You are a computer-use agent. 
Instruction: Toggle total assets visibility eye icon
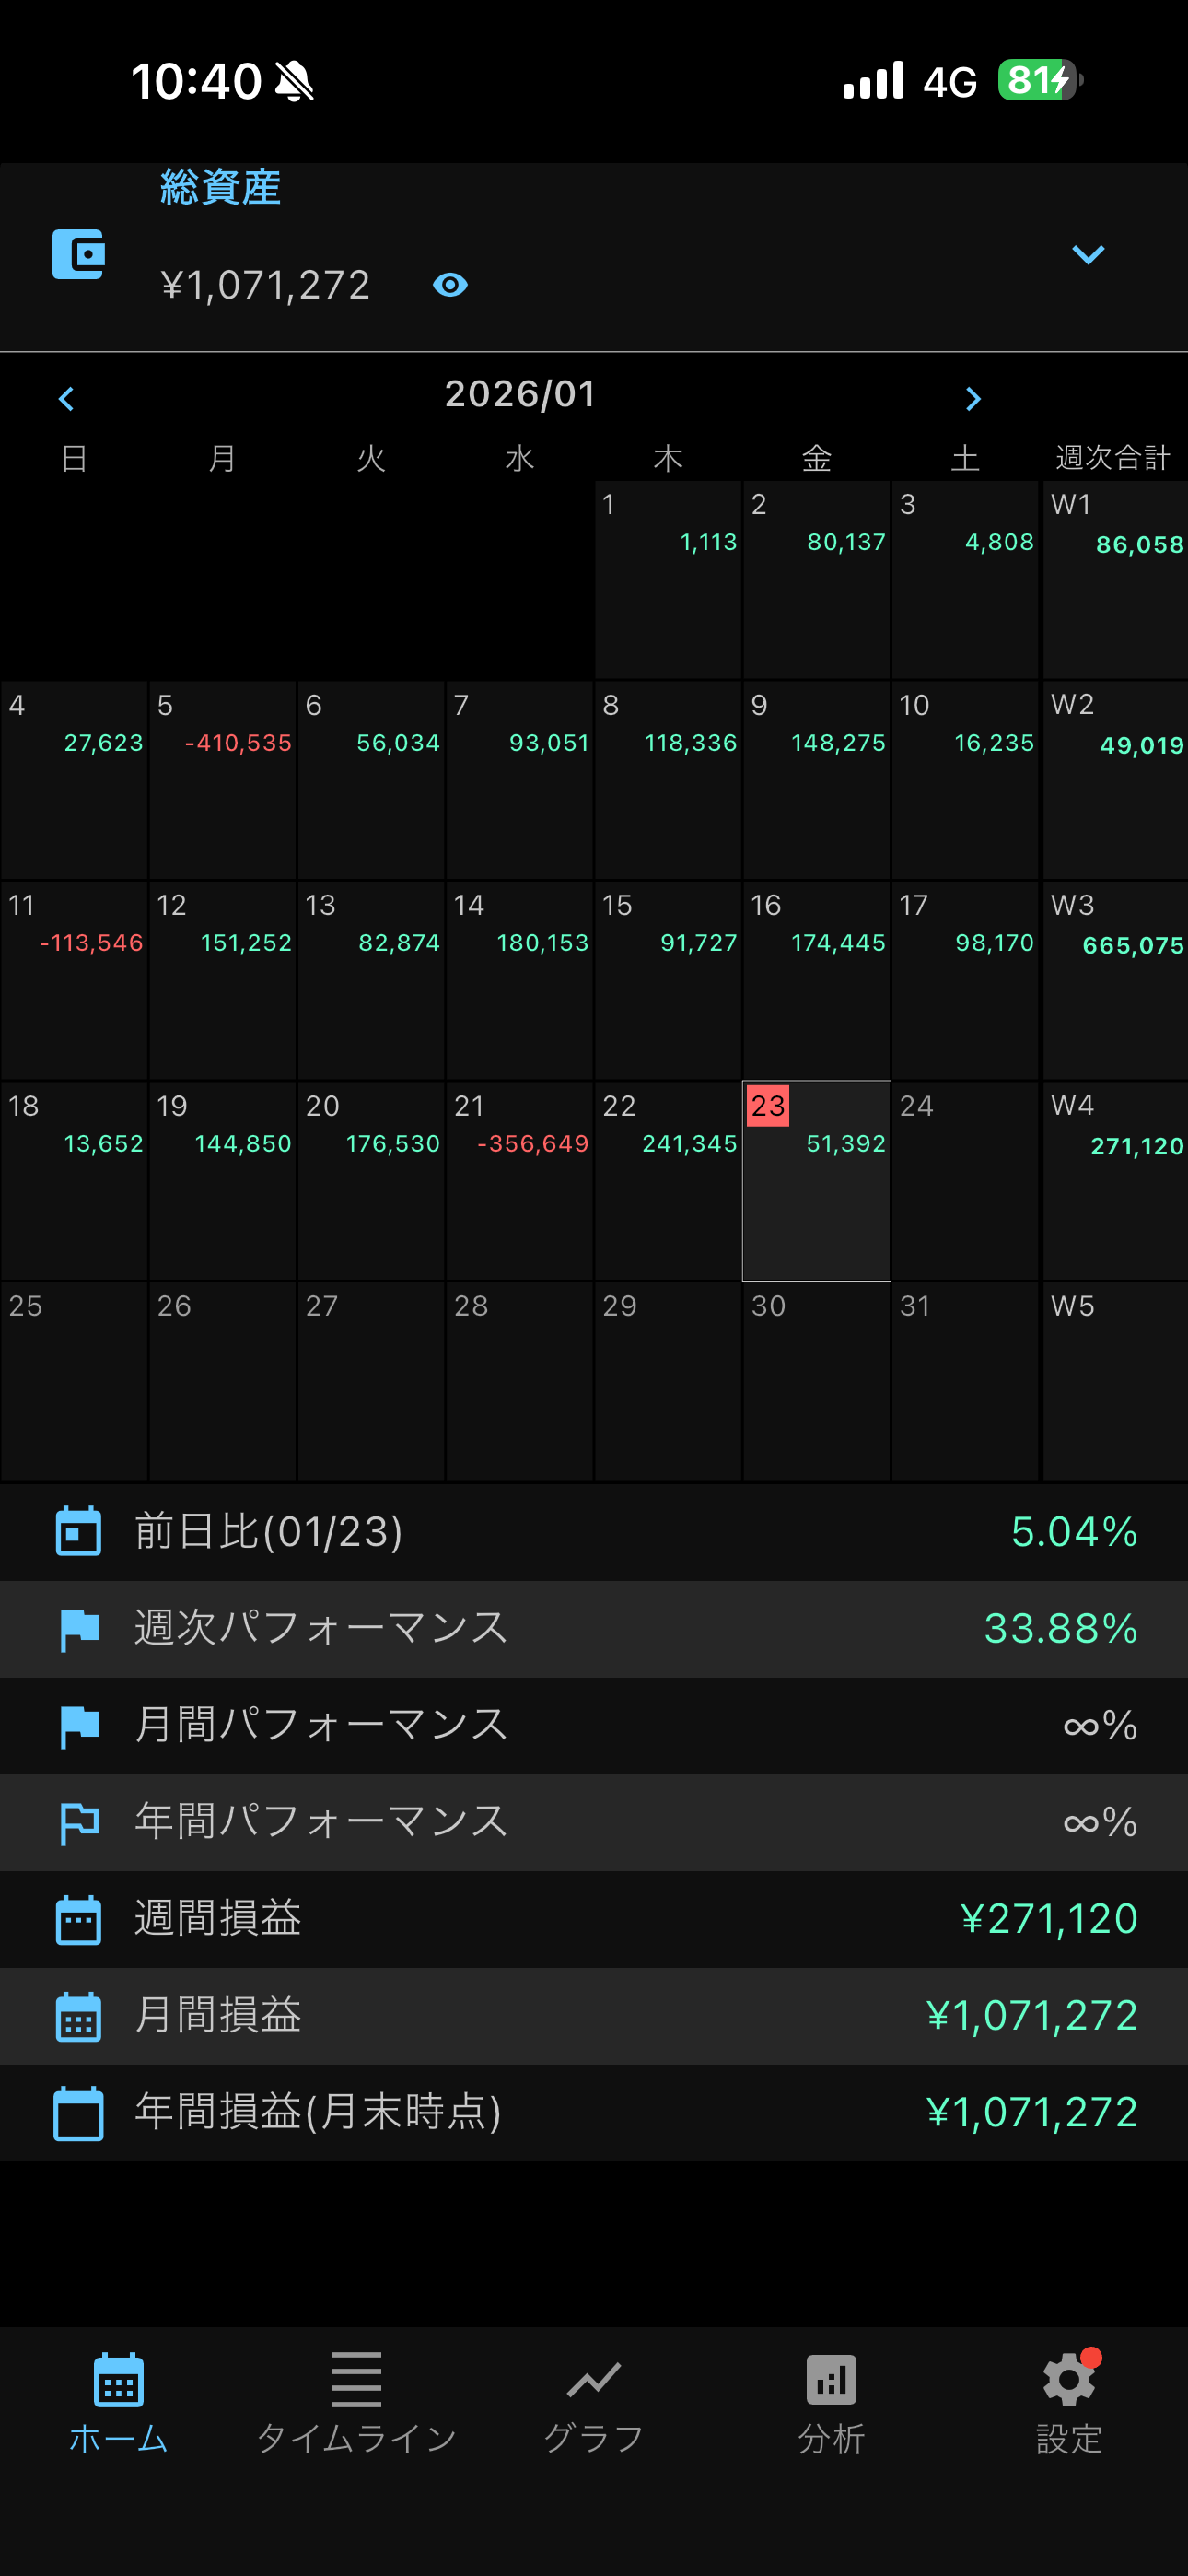pyautogui.click(x=450, y=286)
